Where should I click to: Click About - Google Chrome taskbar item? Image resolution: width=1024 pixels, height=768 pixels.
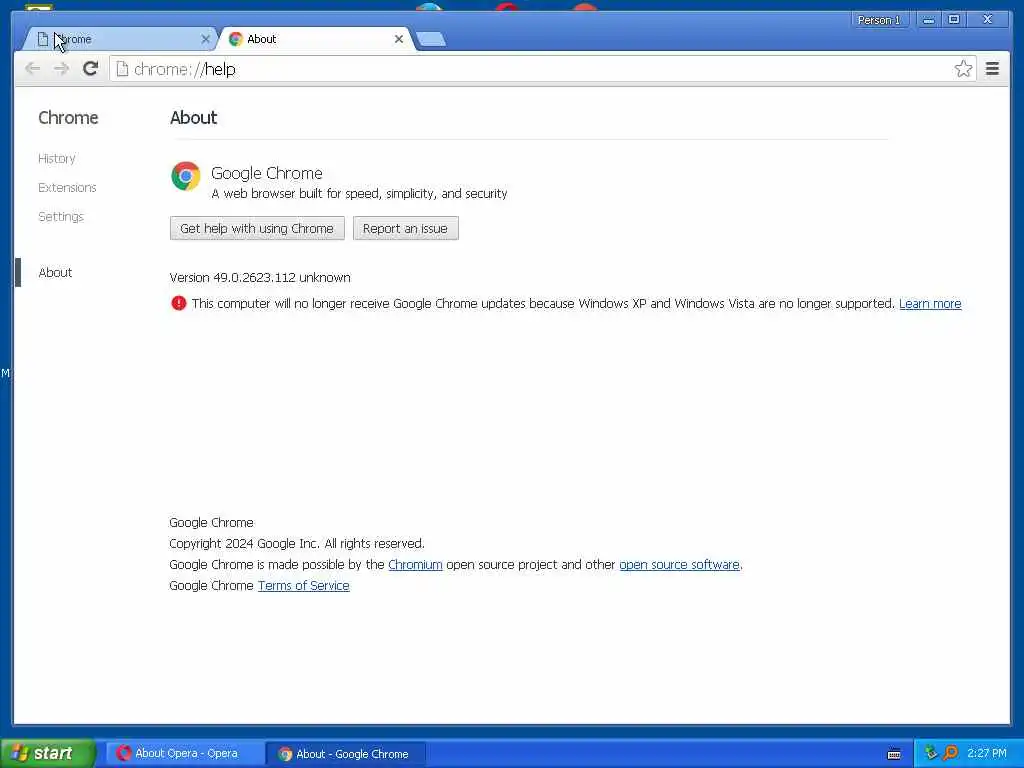(346, 754)
